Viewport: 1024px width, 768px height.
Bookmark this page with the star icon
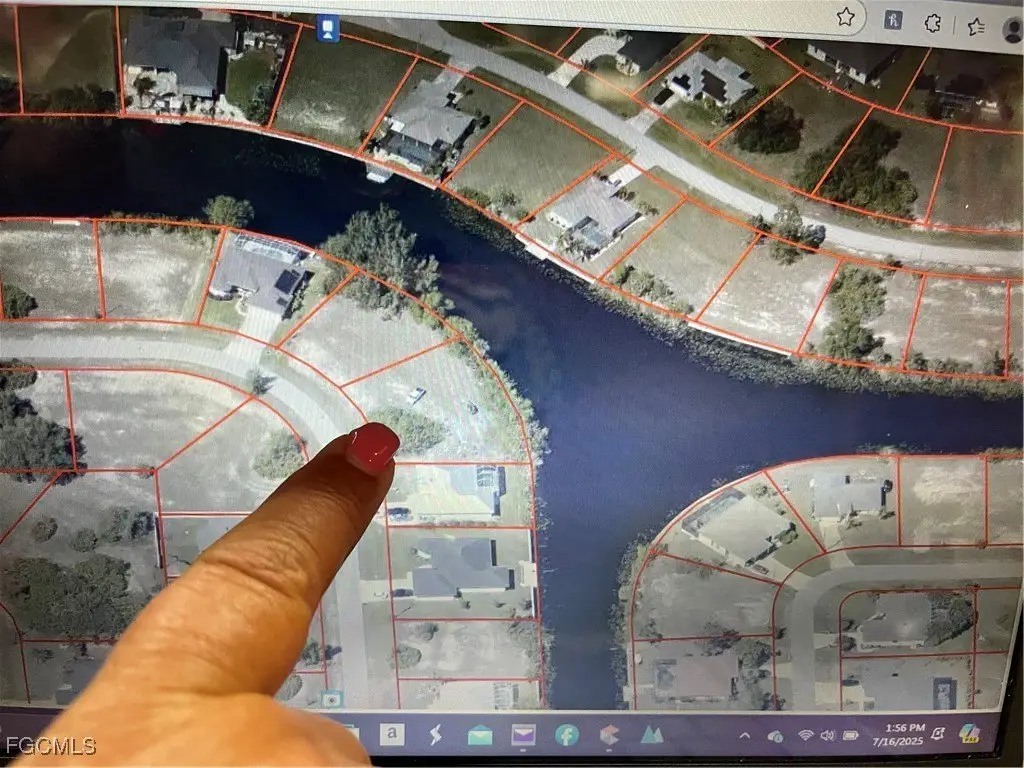(845, 16)
